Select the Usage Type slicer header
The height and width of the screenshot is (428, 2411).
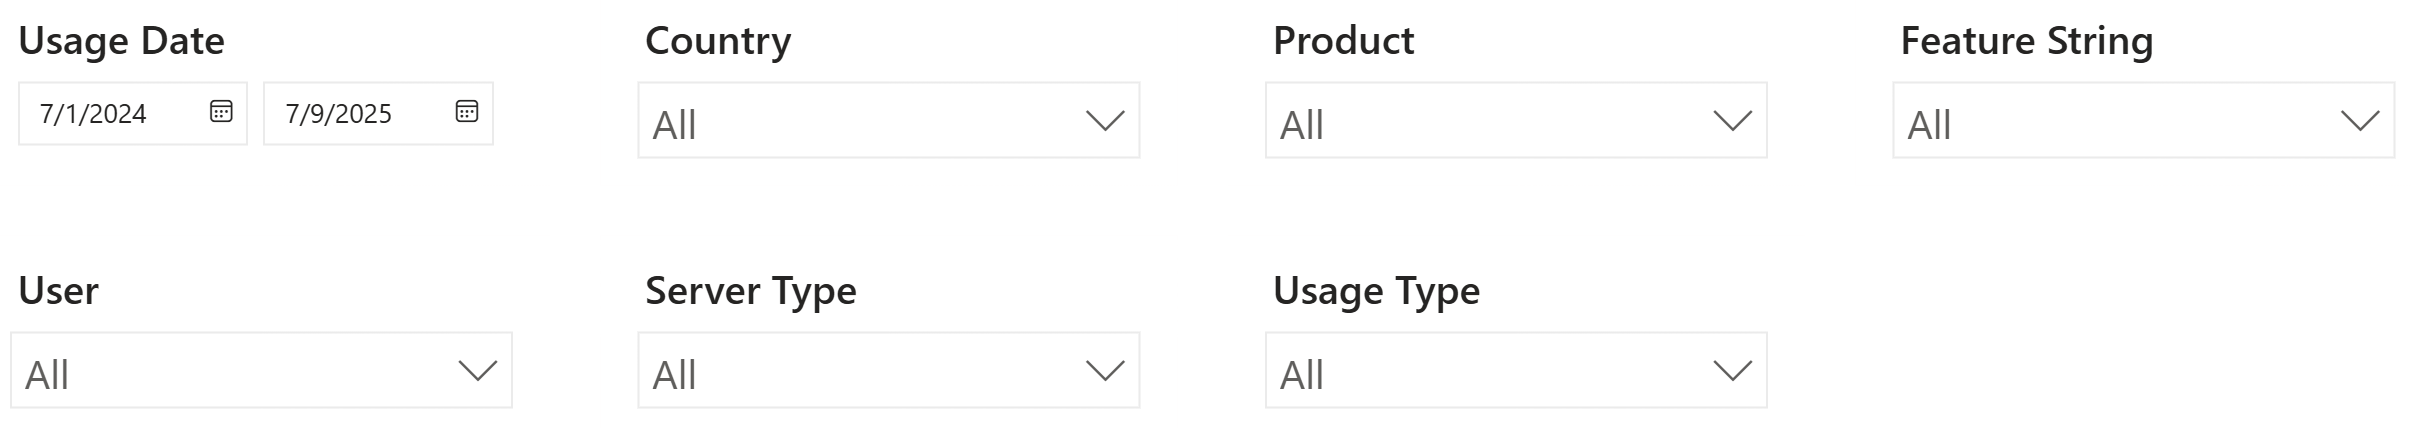click(x=1376, y=291)
